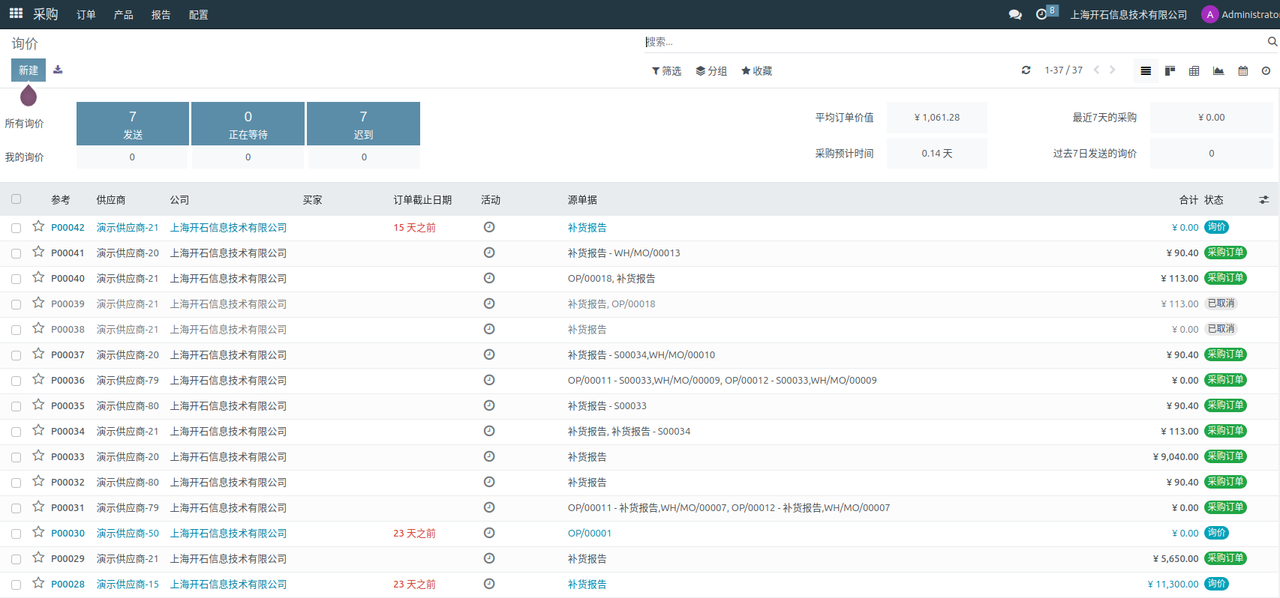Switch to calendar view
Viewport: 1280px width, 598px height.
(1243, 71)
